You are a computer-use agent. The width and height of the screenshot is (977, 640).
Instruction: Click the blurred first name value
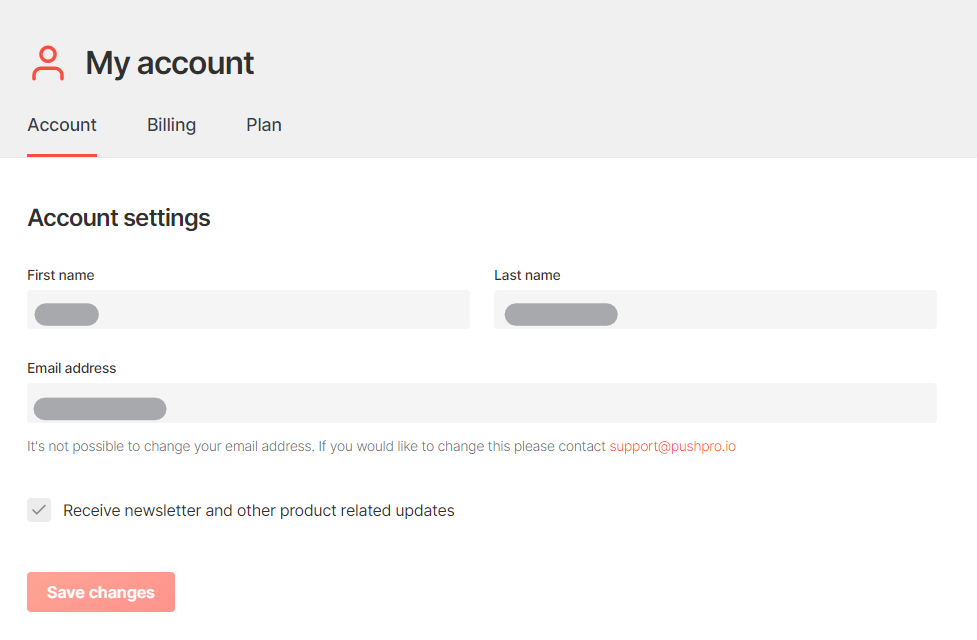click(x=67, y=315)
